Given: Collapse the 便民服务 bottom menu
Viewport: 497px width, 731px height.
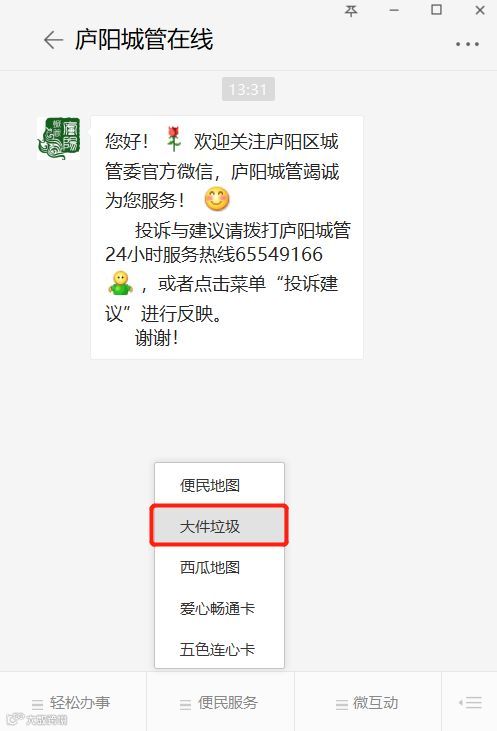Looking at the screenshot, I should coord(220,703).
